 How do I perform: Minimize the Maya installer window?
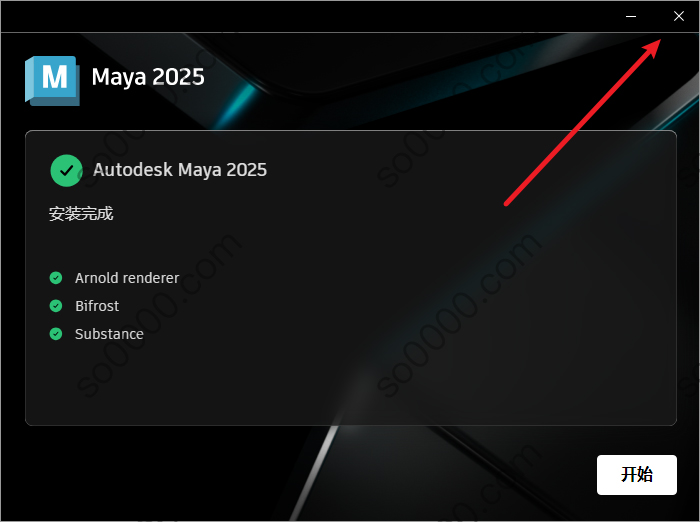click(x=631, y=17)
